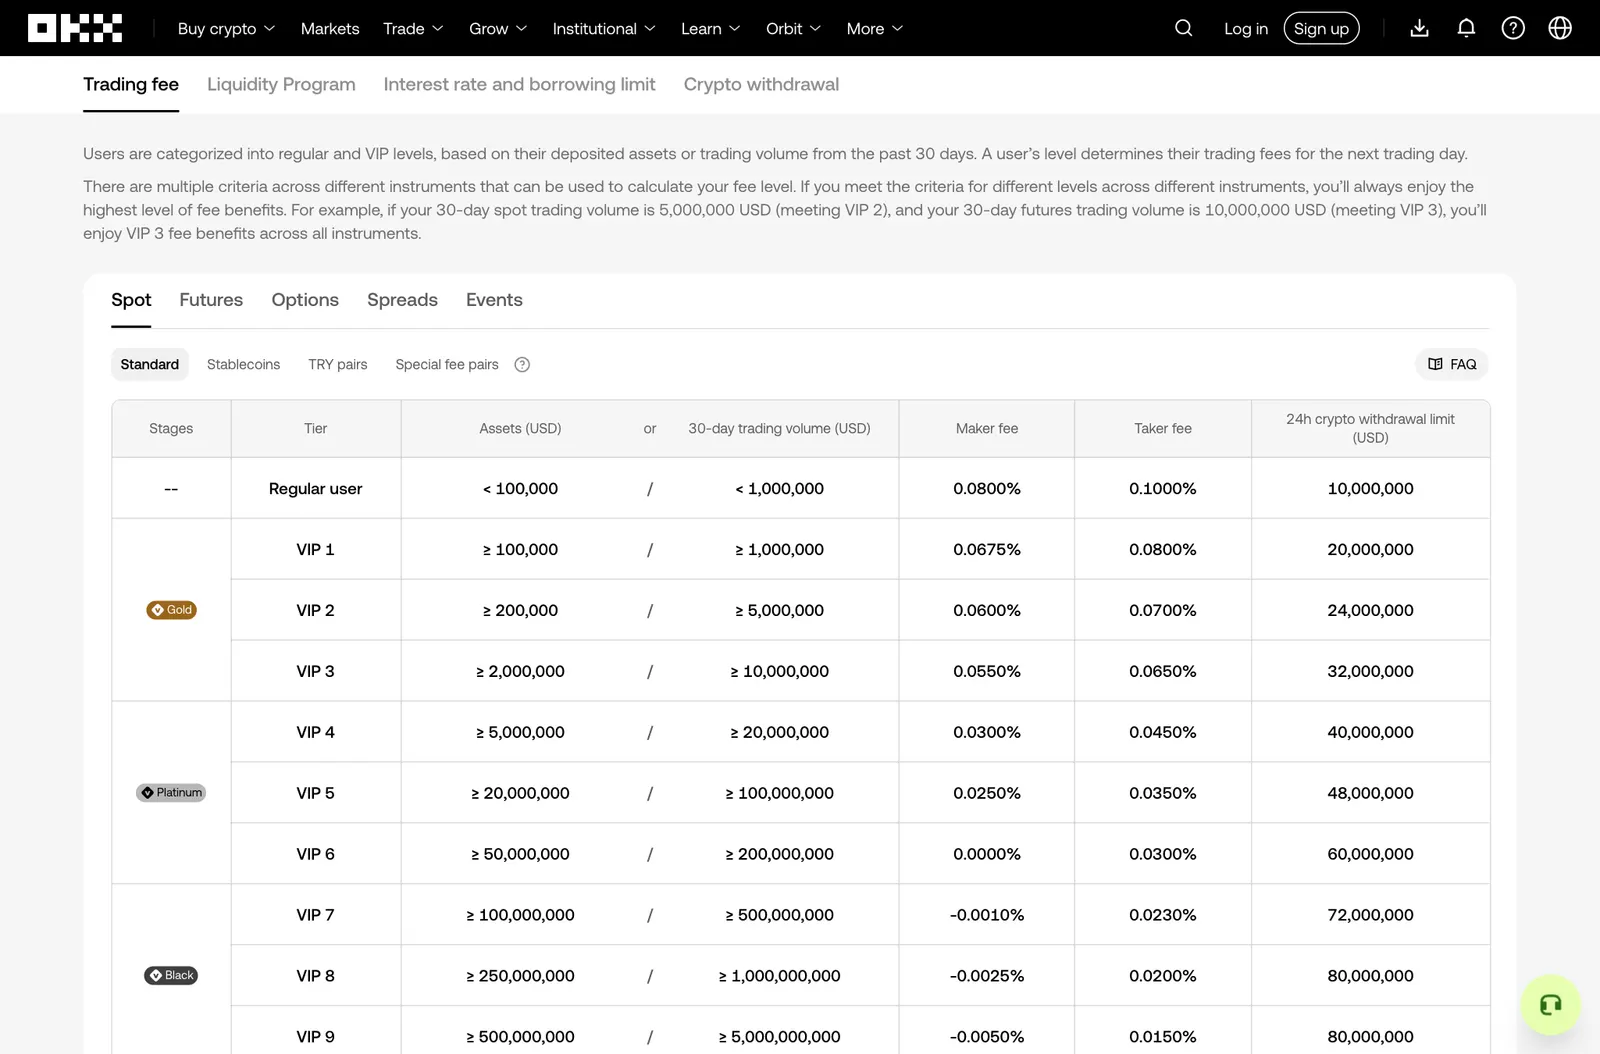Image resolution: width=1600 pixels, height=1054 pixels.
Task: Click the Platinum stage badge
Action: click(x=171, y=793)
